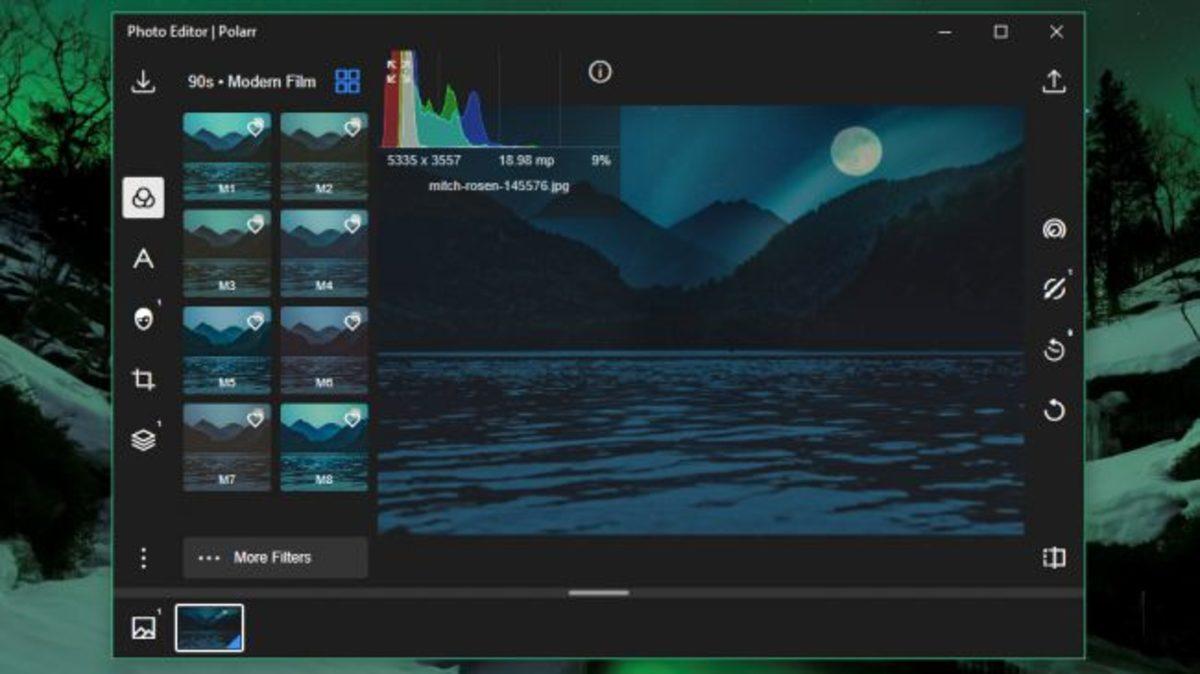Image resolution: width=1200 pixels, height=674 pixels.
Task: Open the filter collections grid
Action: pyautogui.click(x=348, y=81)
